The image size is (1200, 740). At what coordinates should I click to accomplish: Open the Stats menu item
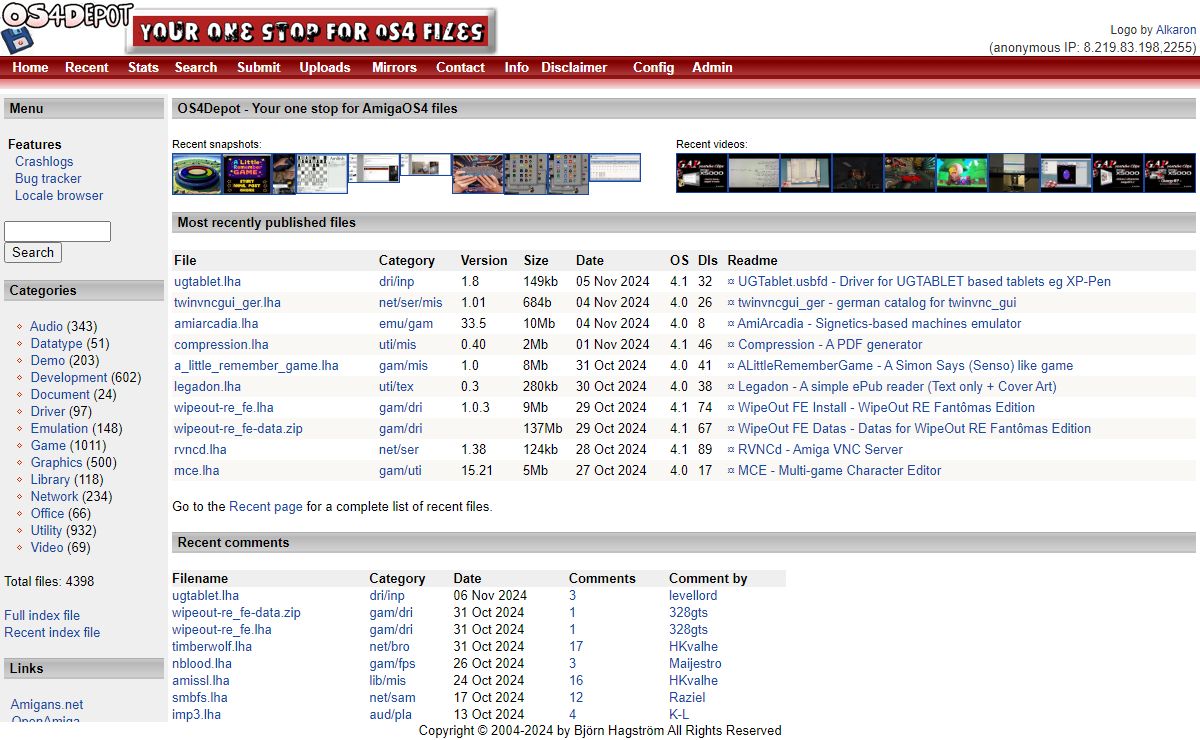pos(143,67)
